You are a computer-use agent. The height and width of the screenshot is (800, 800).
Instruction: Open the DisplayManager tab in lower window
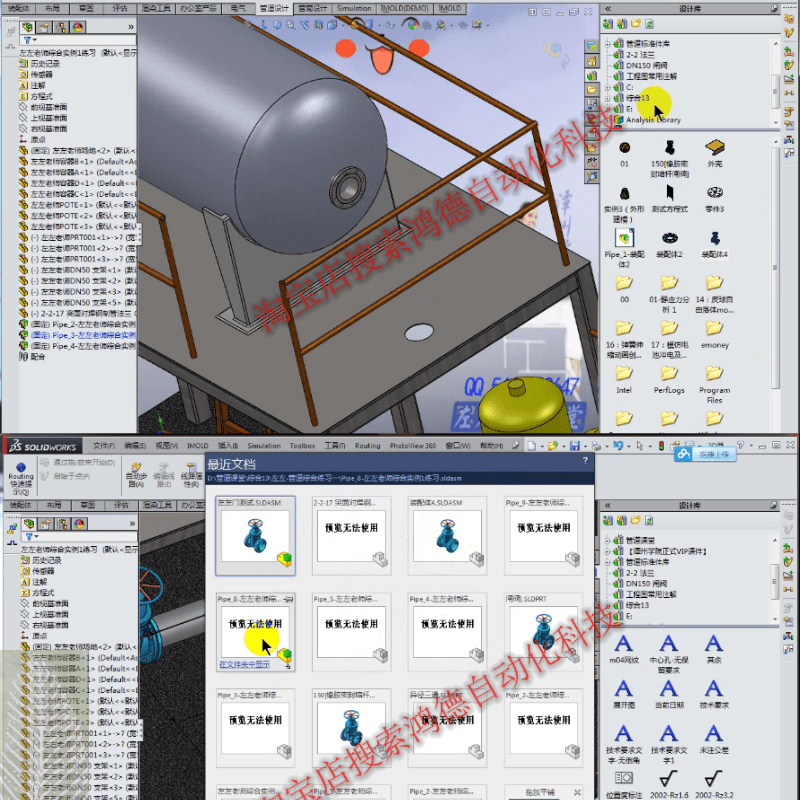tap(80, 523)
